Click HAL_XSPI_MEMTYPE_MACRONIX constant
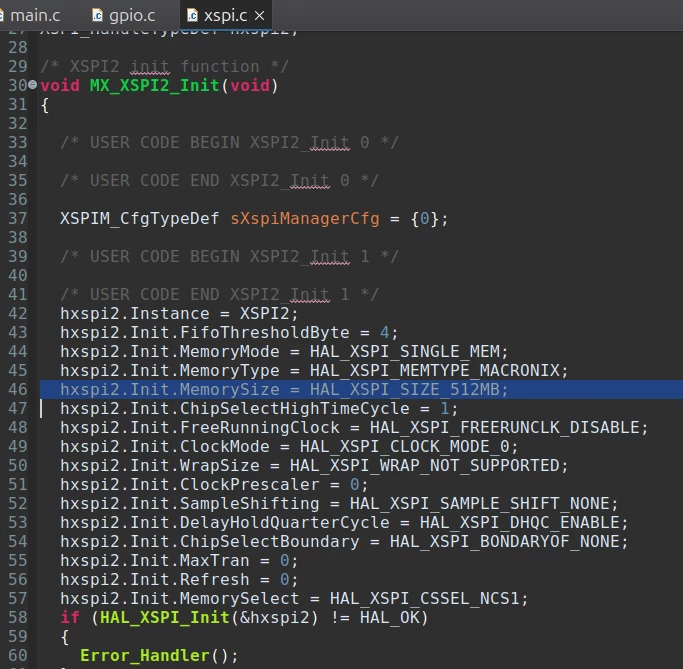 [x=435, y=370]
